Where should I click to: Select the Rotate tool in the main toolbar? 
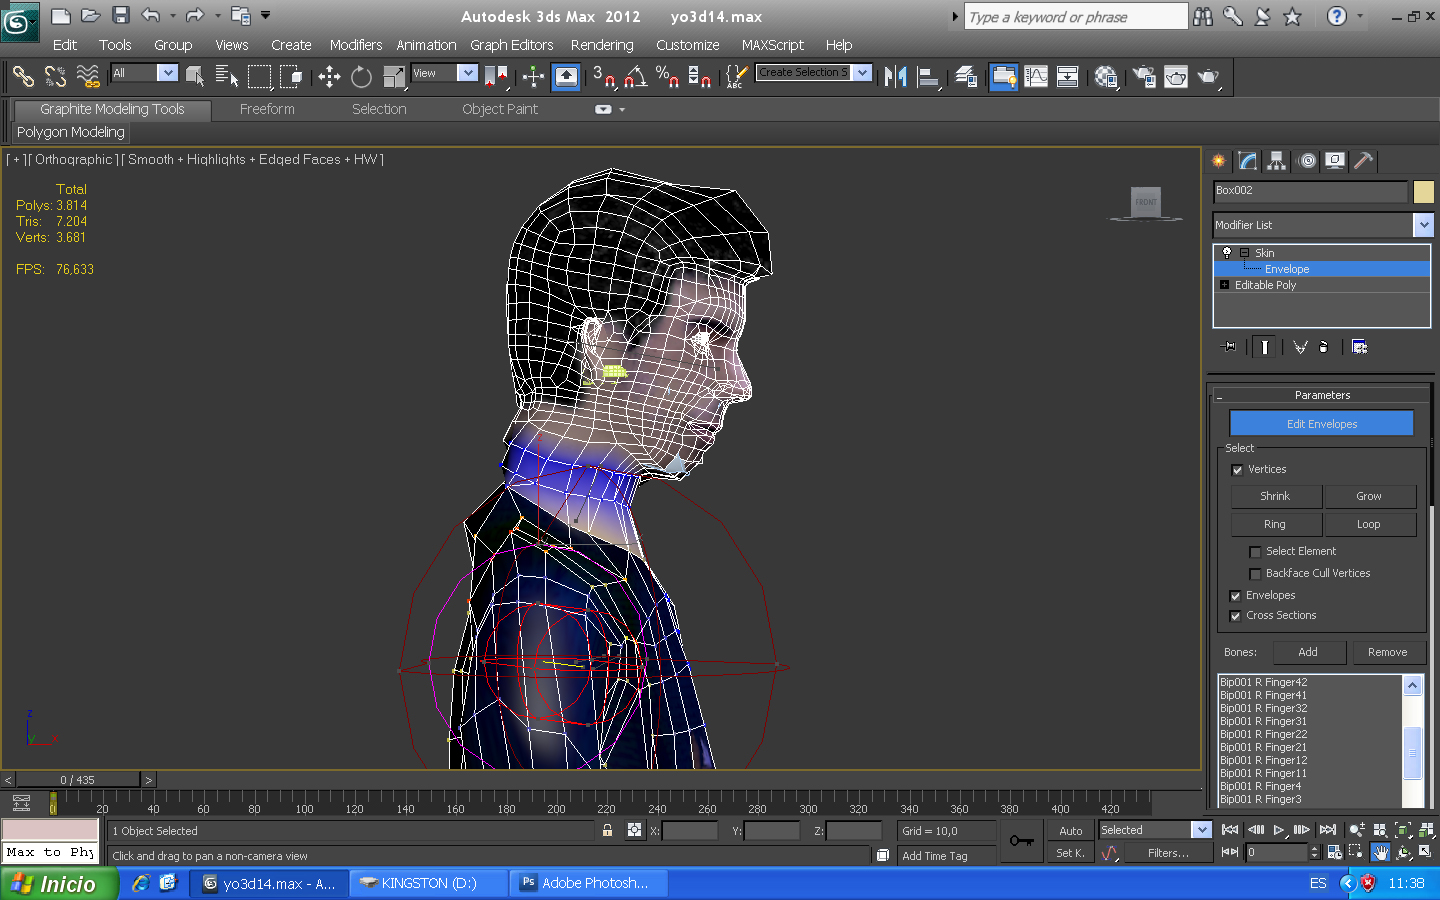[x=361, y=77]
